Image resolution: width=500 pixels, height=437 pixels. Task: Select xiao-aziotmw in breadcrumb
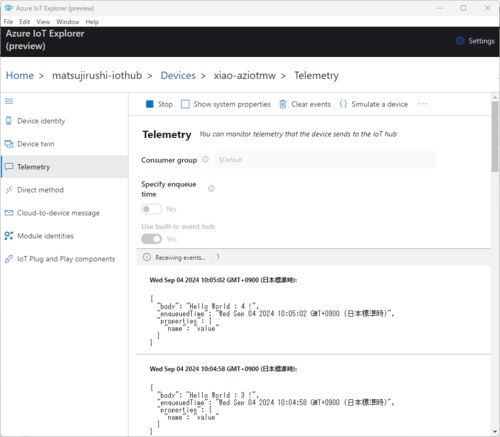pyautogui.click(x=245, y=75)
